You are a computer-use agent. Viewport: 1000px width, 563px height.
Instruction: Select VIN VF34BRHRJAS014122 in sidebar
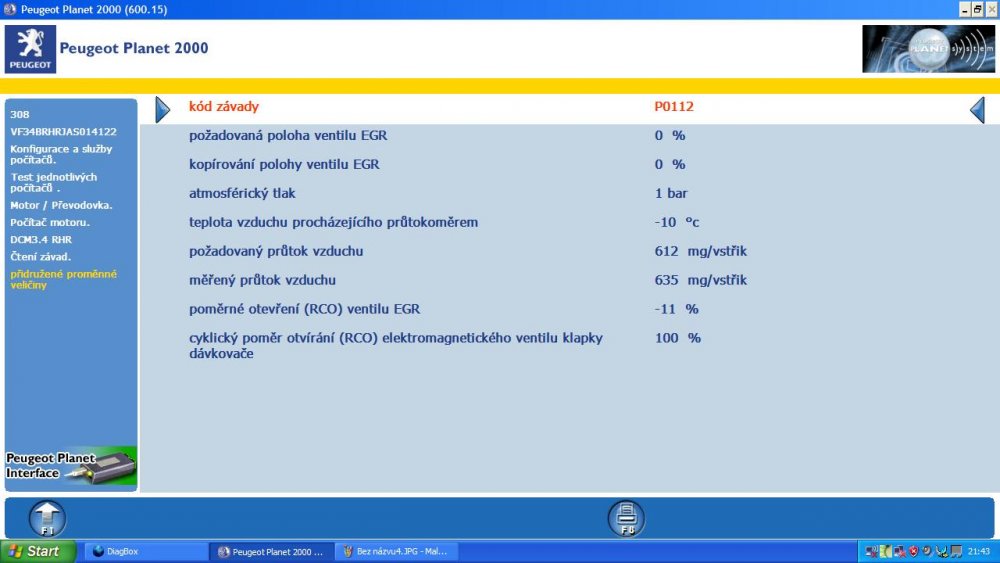coord(63,132)
